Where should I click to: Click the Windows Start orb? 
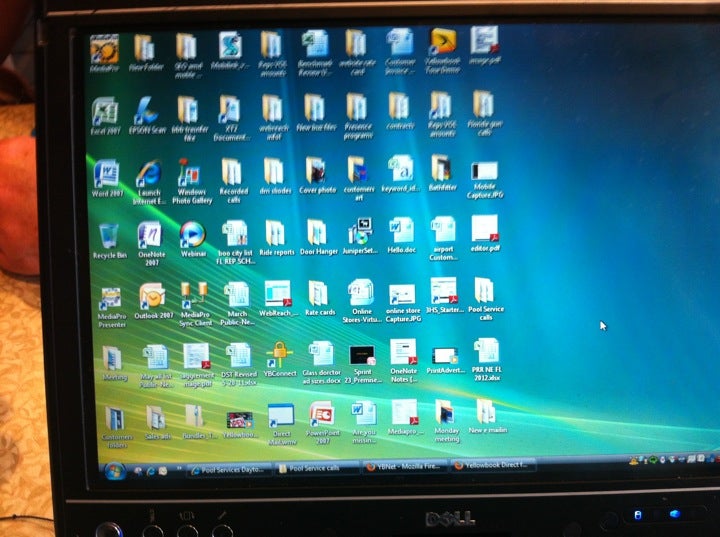[114, 471]
